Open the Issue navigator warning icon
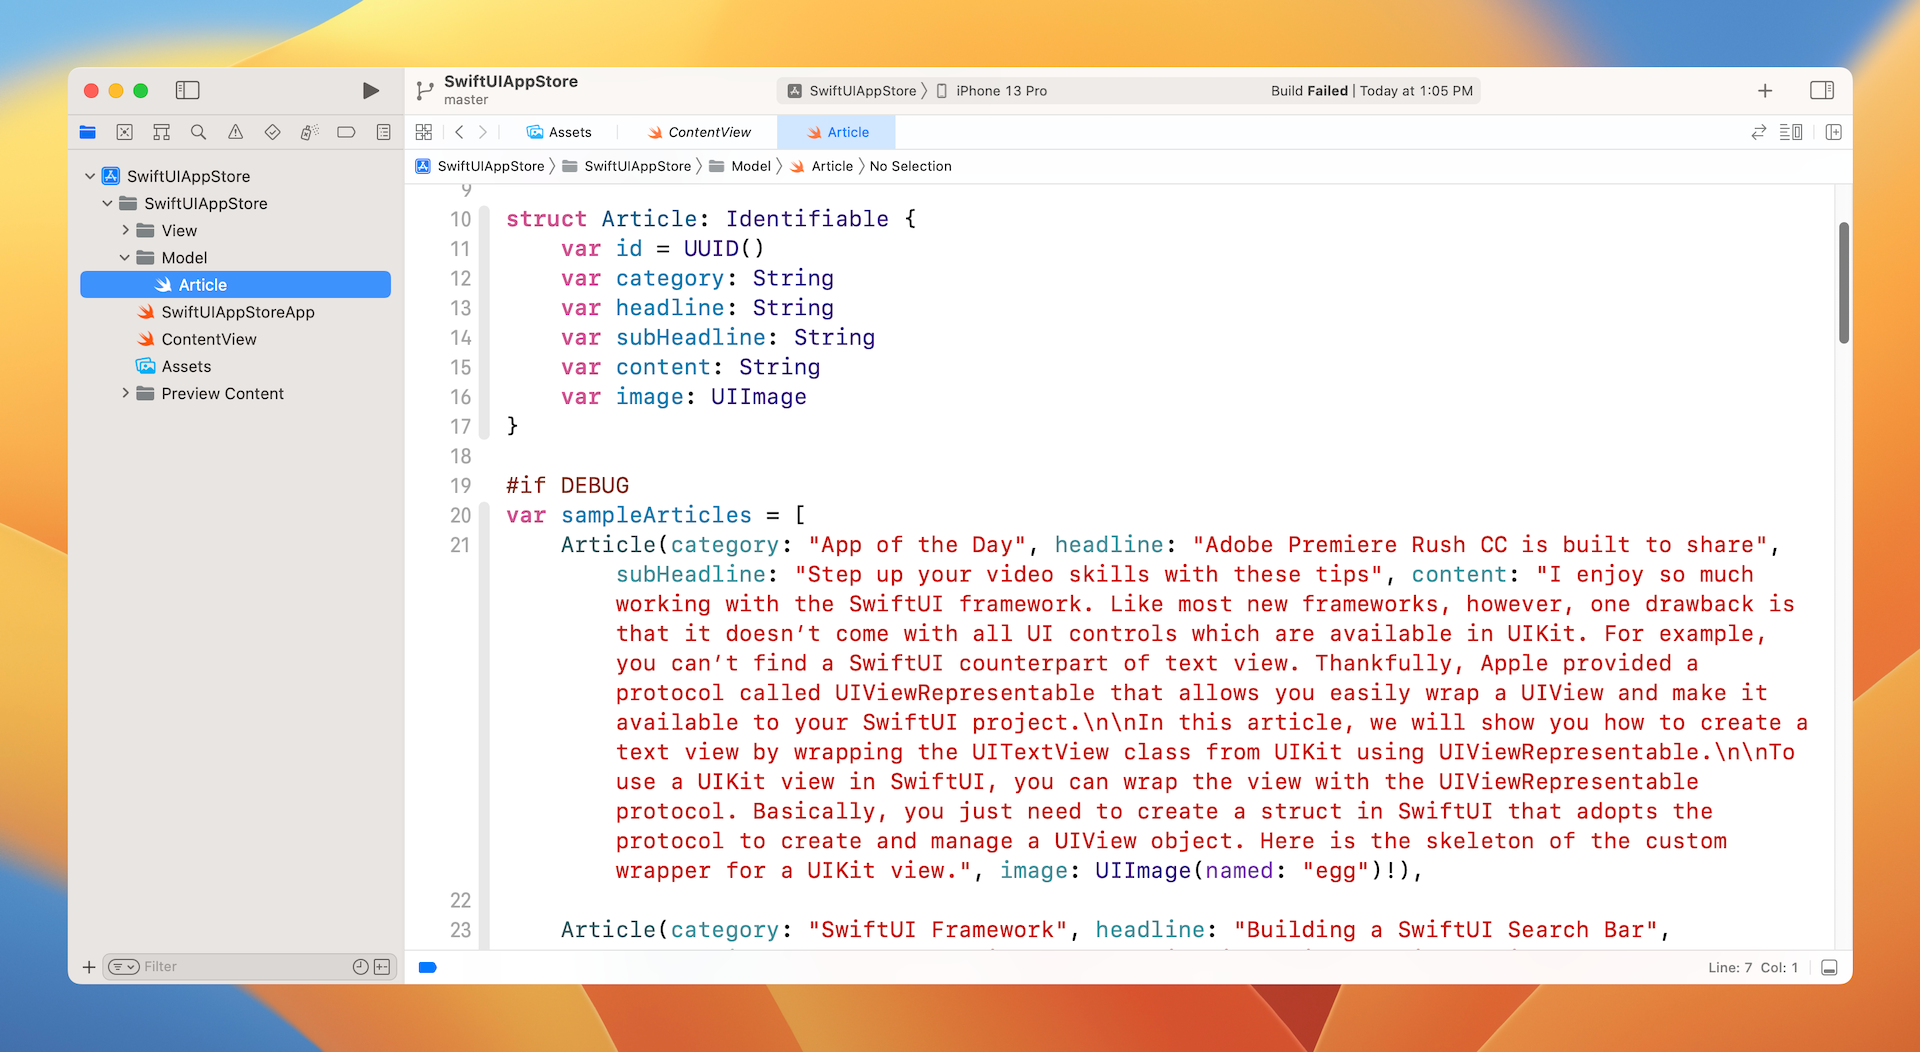The height and width of the screenshot is (1052, 1920). 235,132
